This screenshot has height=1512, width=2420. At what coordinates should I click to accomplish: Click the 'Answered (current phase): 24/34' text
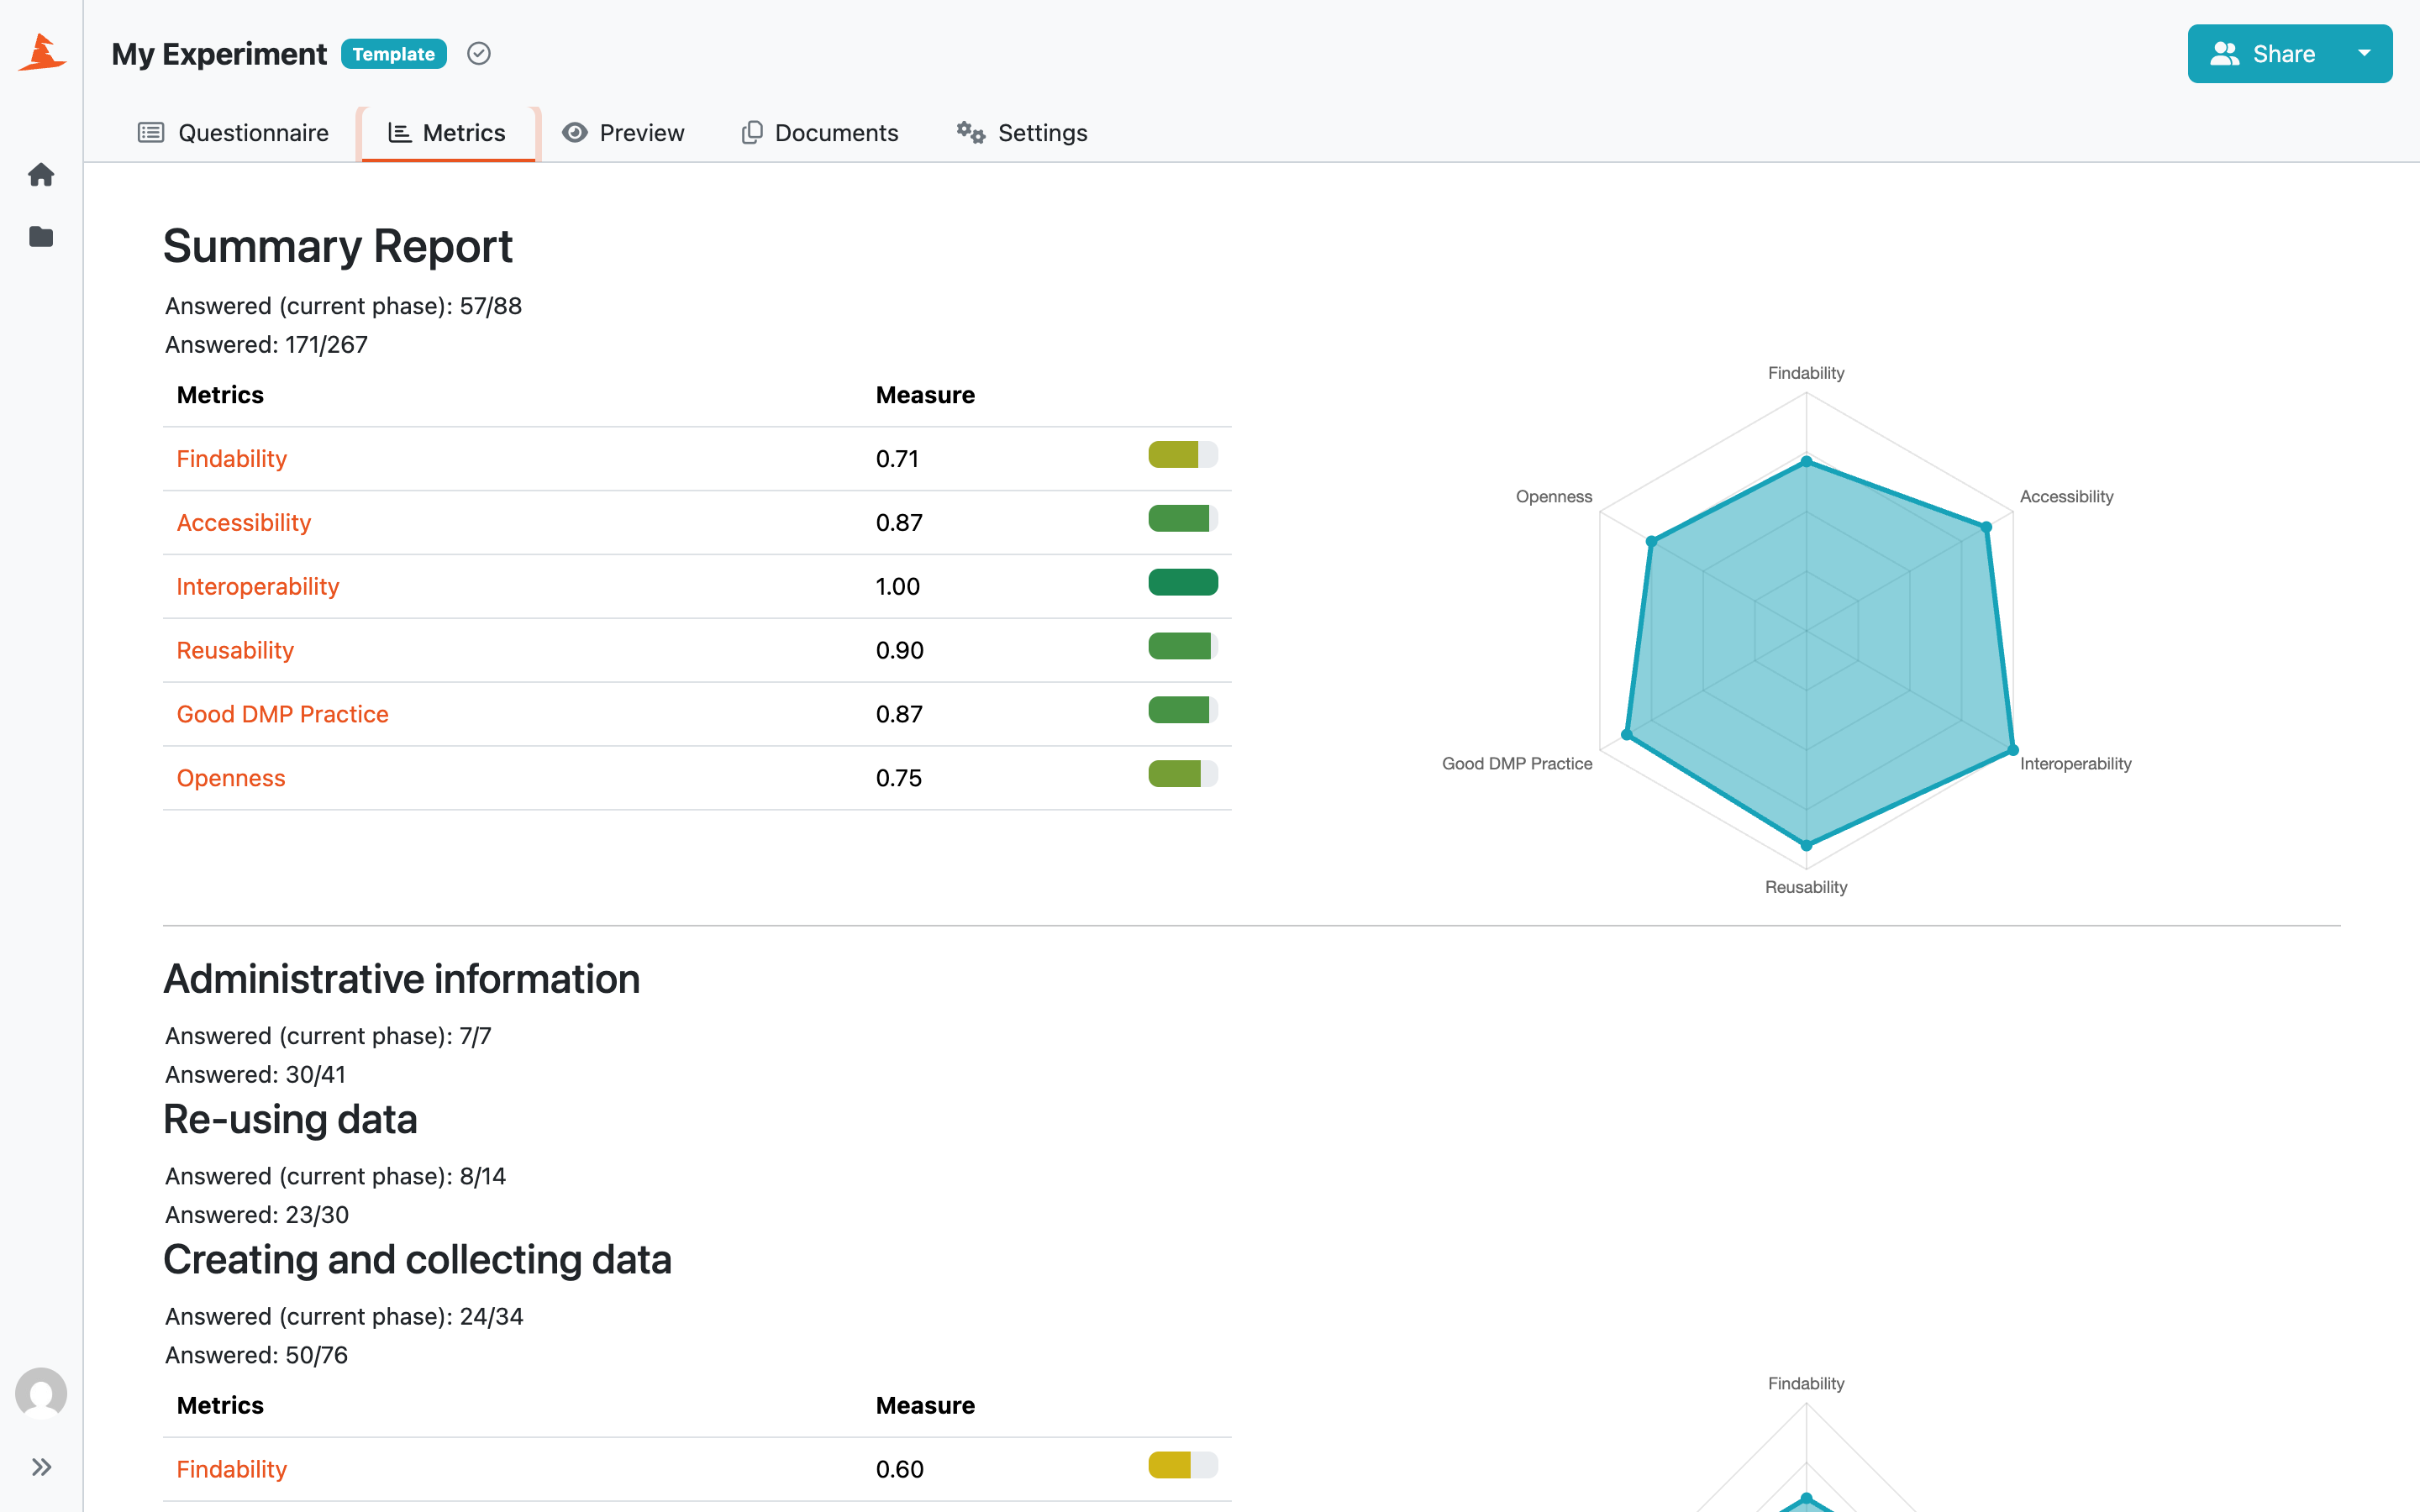pyautogui.click(x=344, y=1317)
